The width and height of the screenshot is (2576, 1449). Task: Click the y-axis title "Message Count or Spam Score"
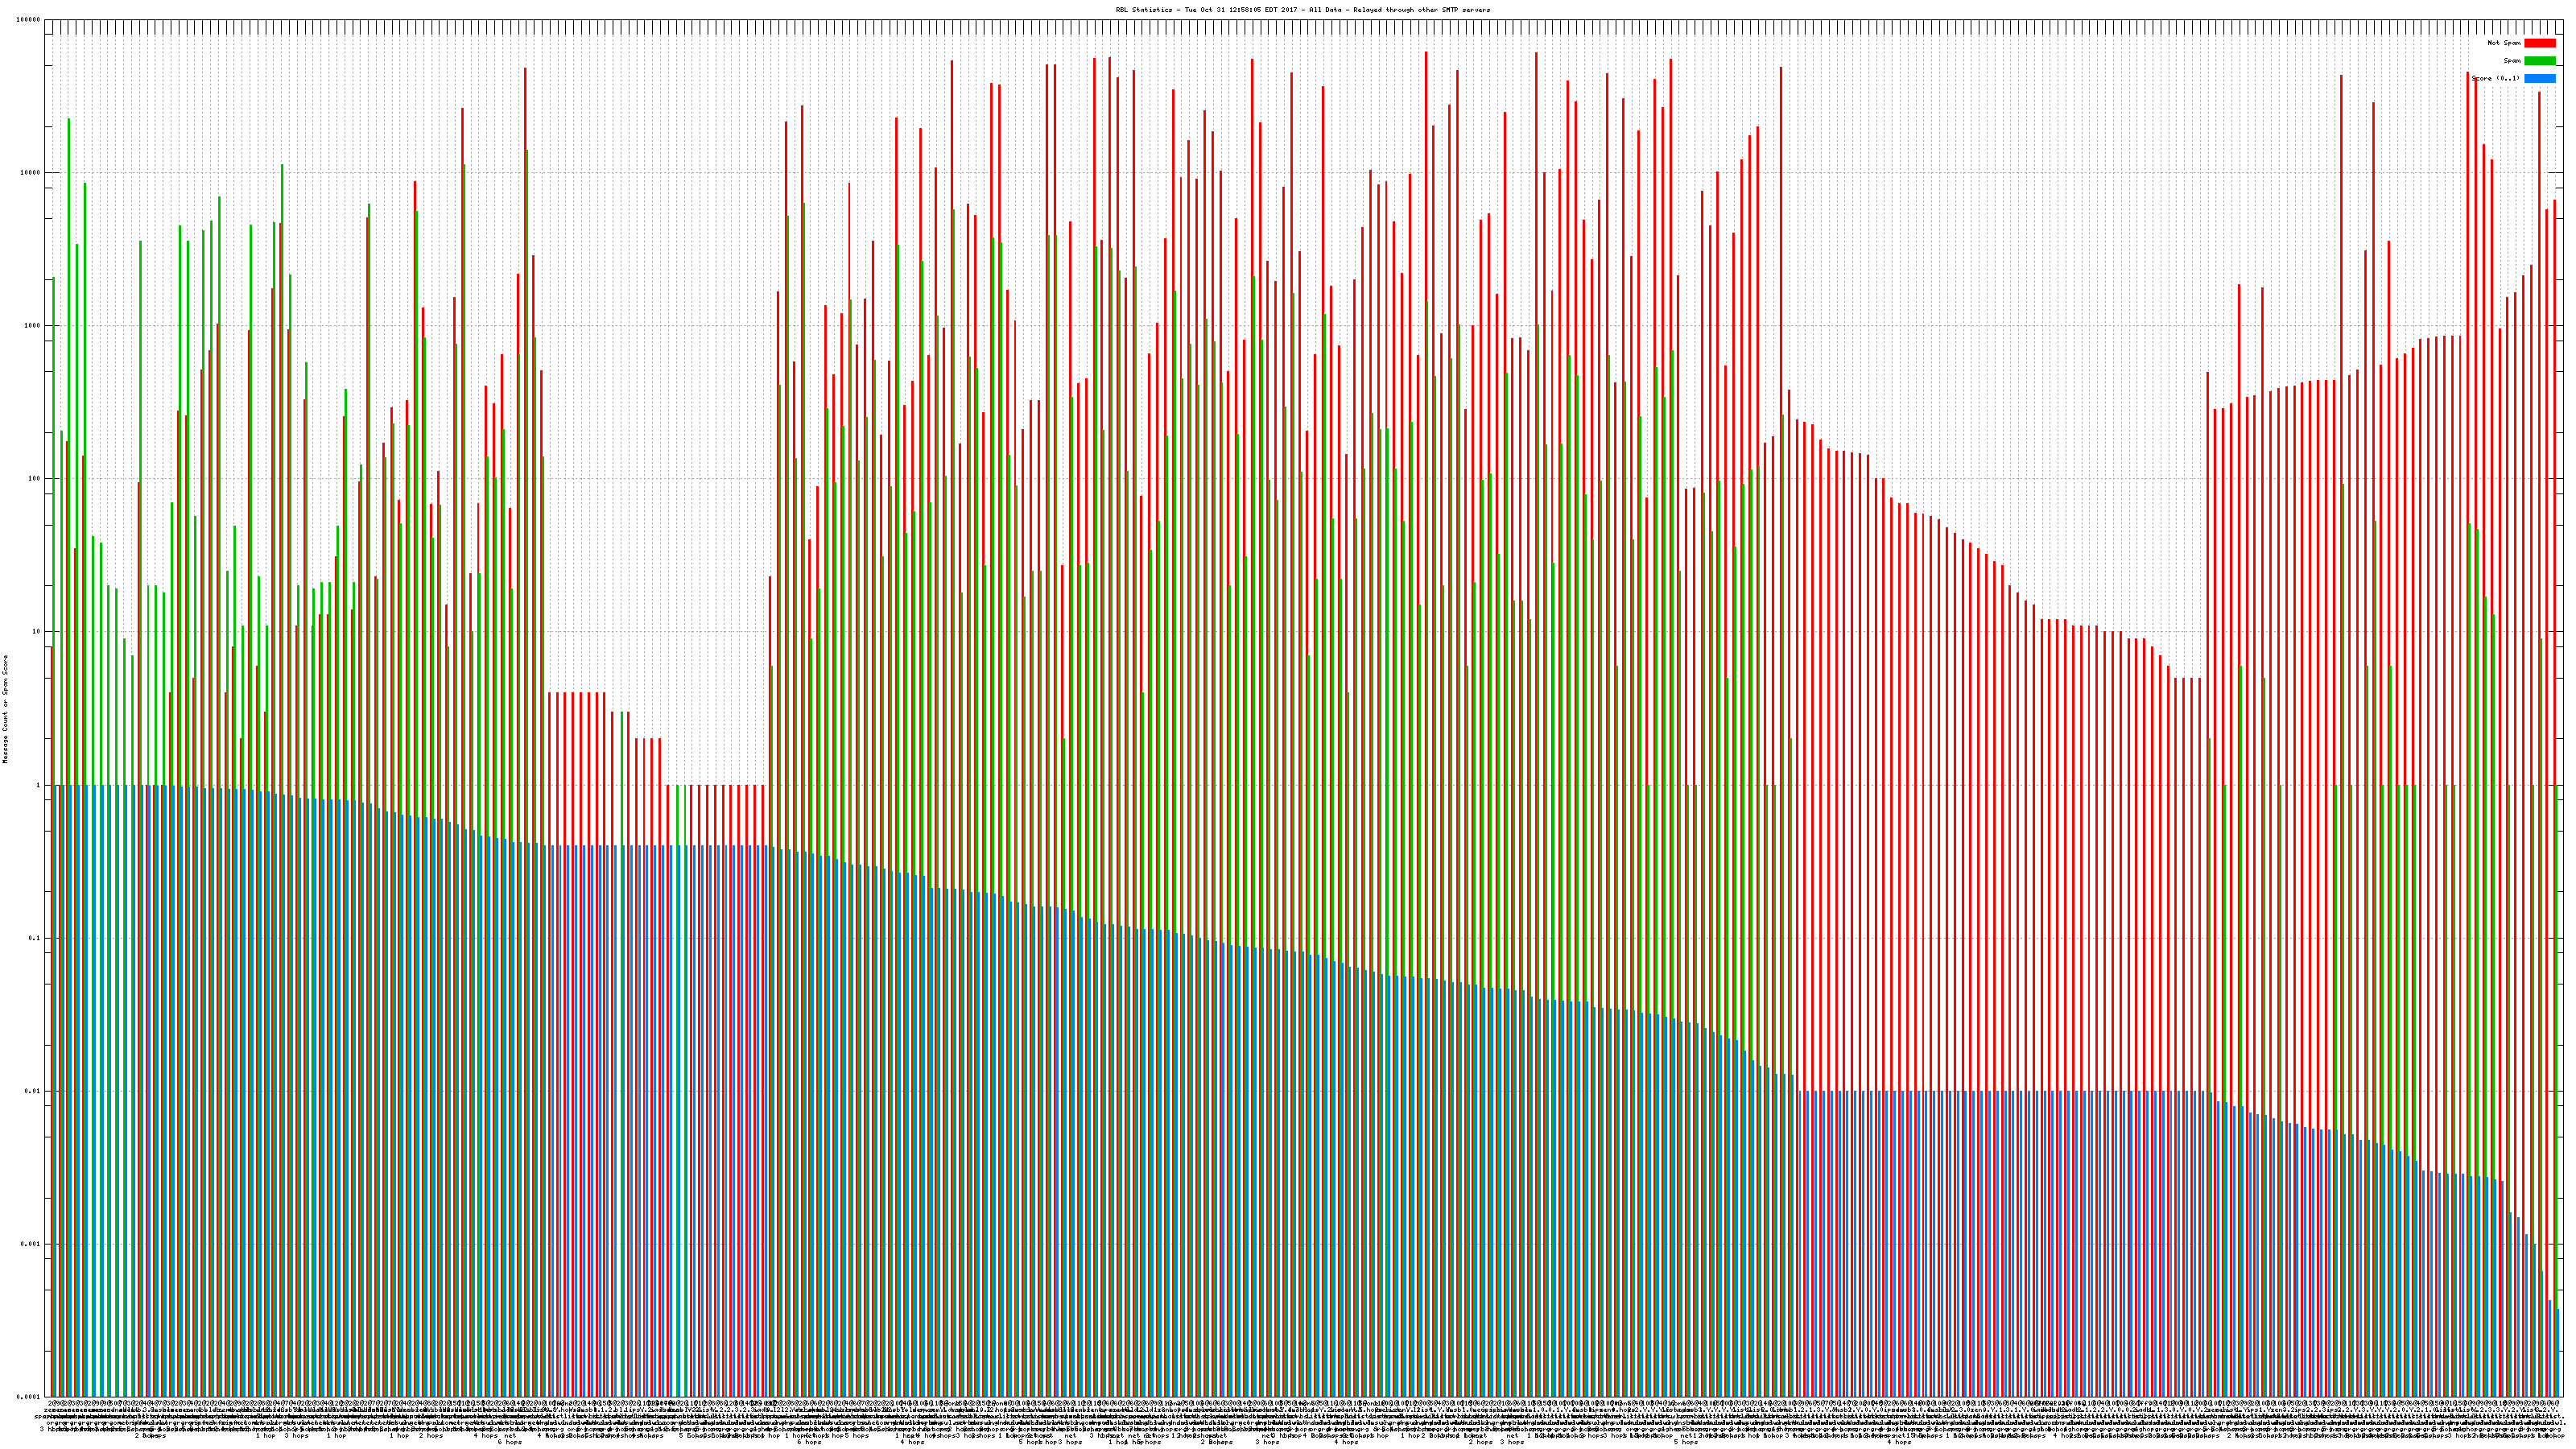[5, 708]
